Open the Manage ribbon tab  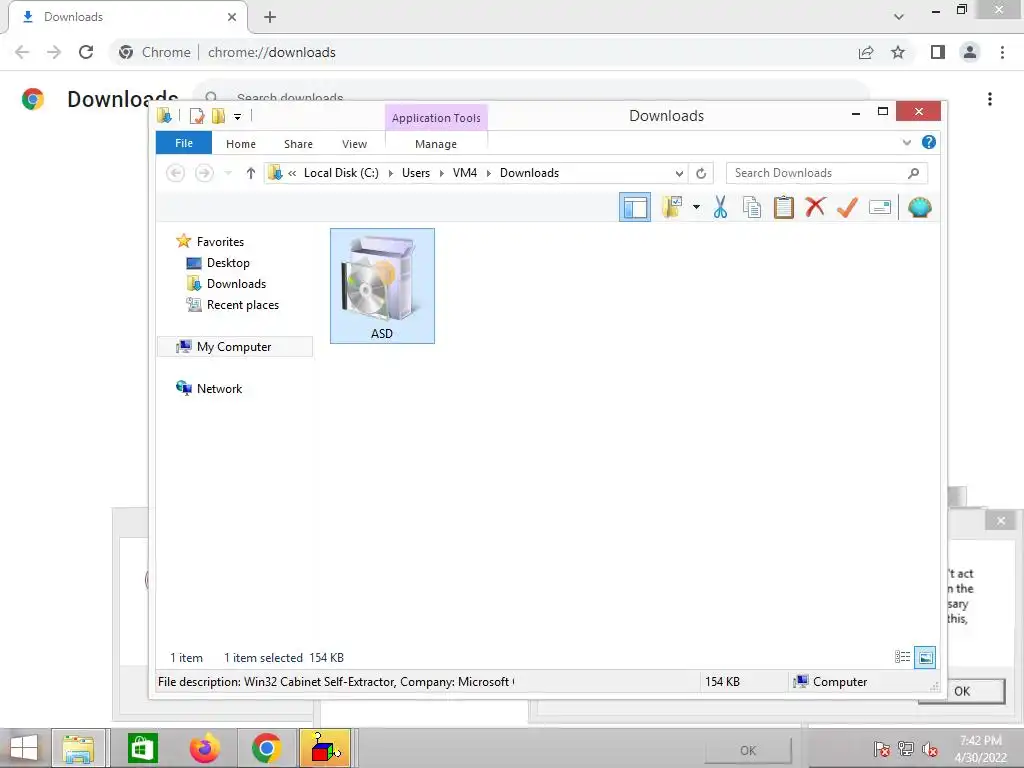[x=436, y=144]
